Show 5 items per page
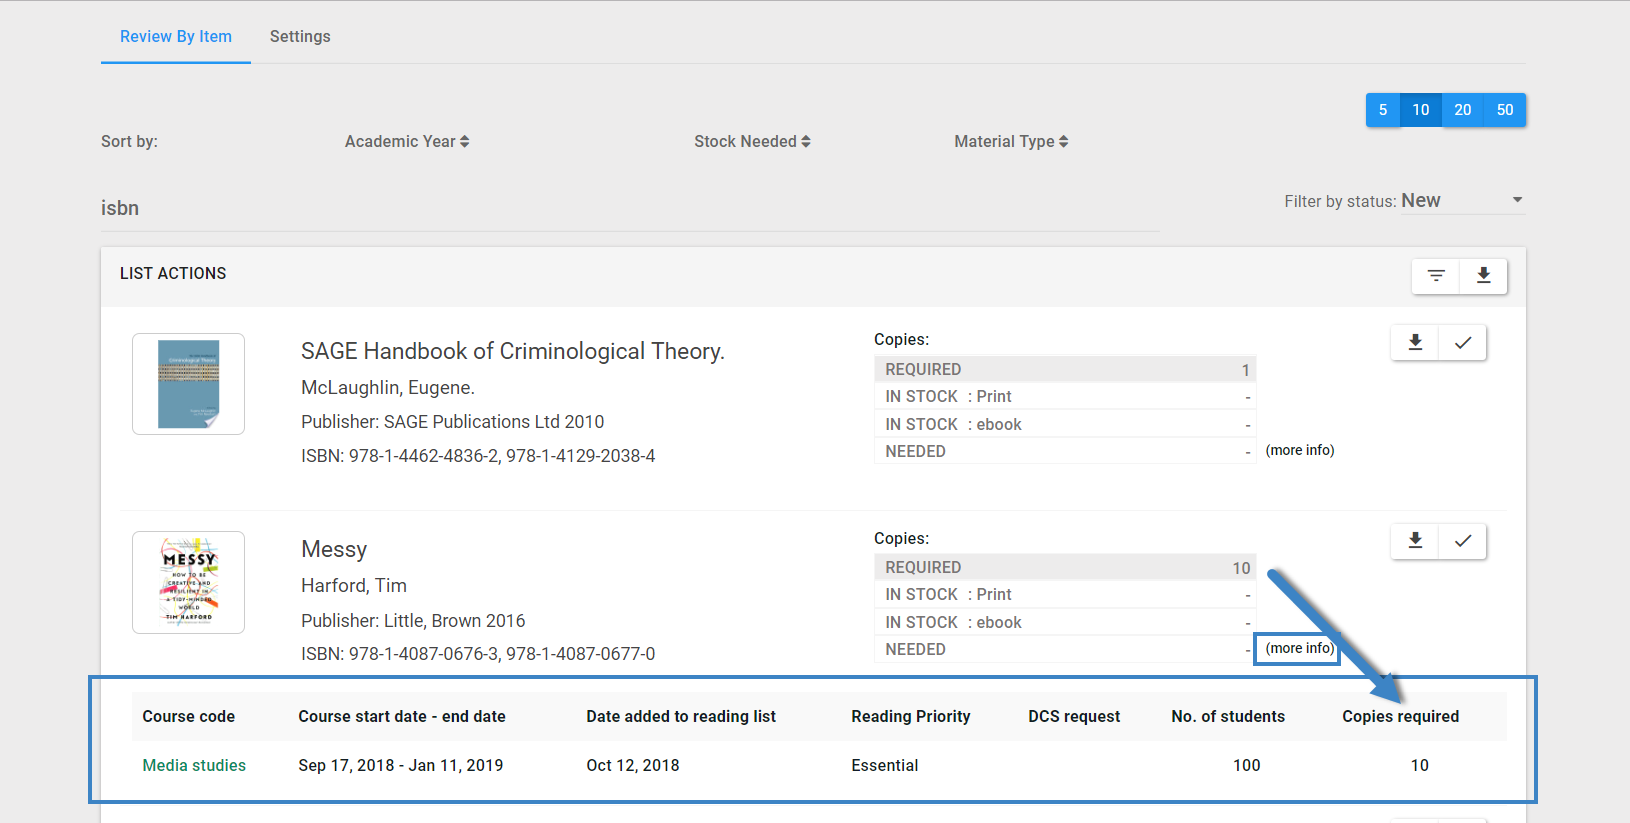 (1383, 110)
